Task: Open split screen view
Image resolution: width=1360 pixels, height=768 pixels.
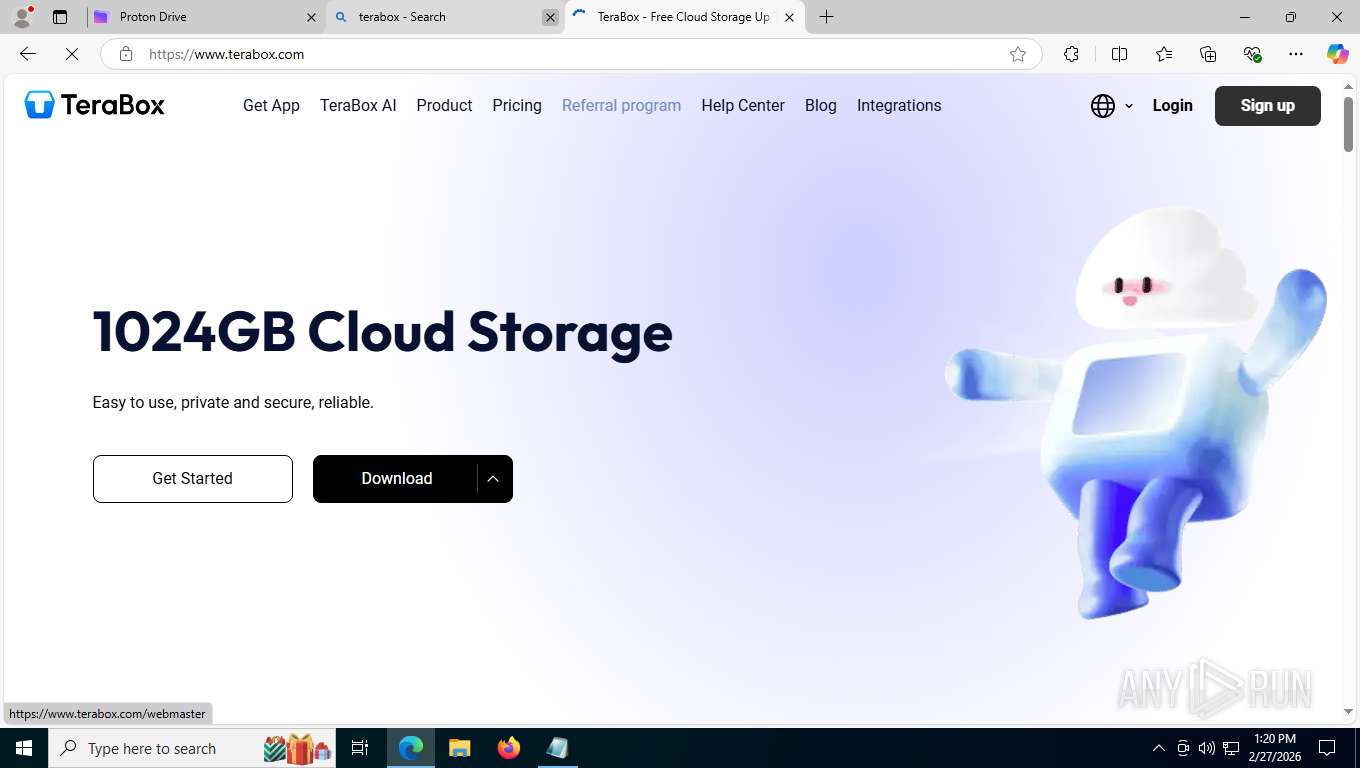Action: (x=1119, y=54)
